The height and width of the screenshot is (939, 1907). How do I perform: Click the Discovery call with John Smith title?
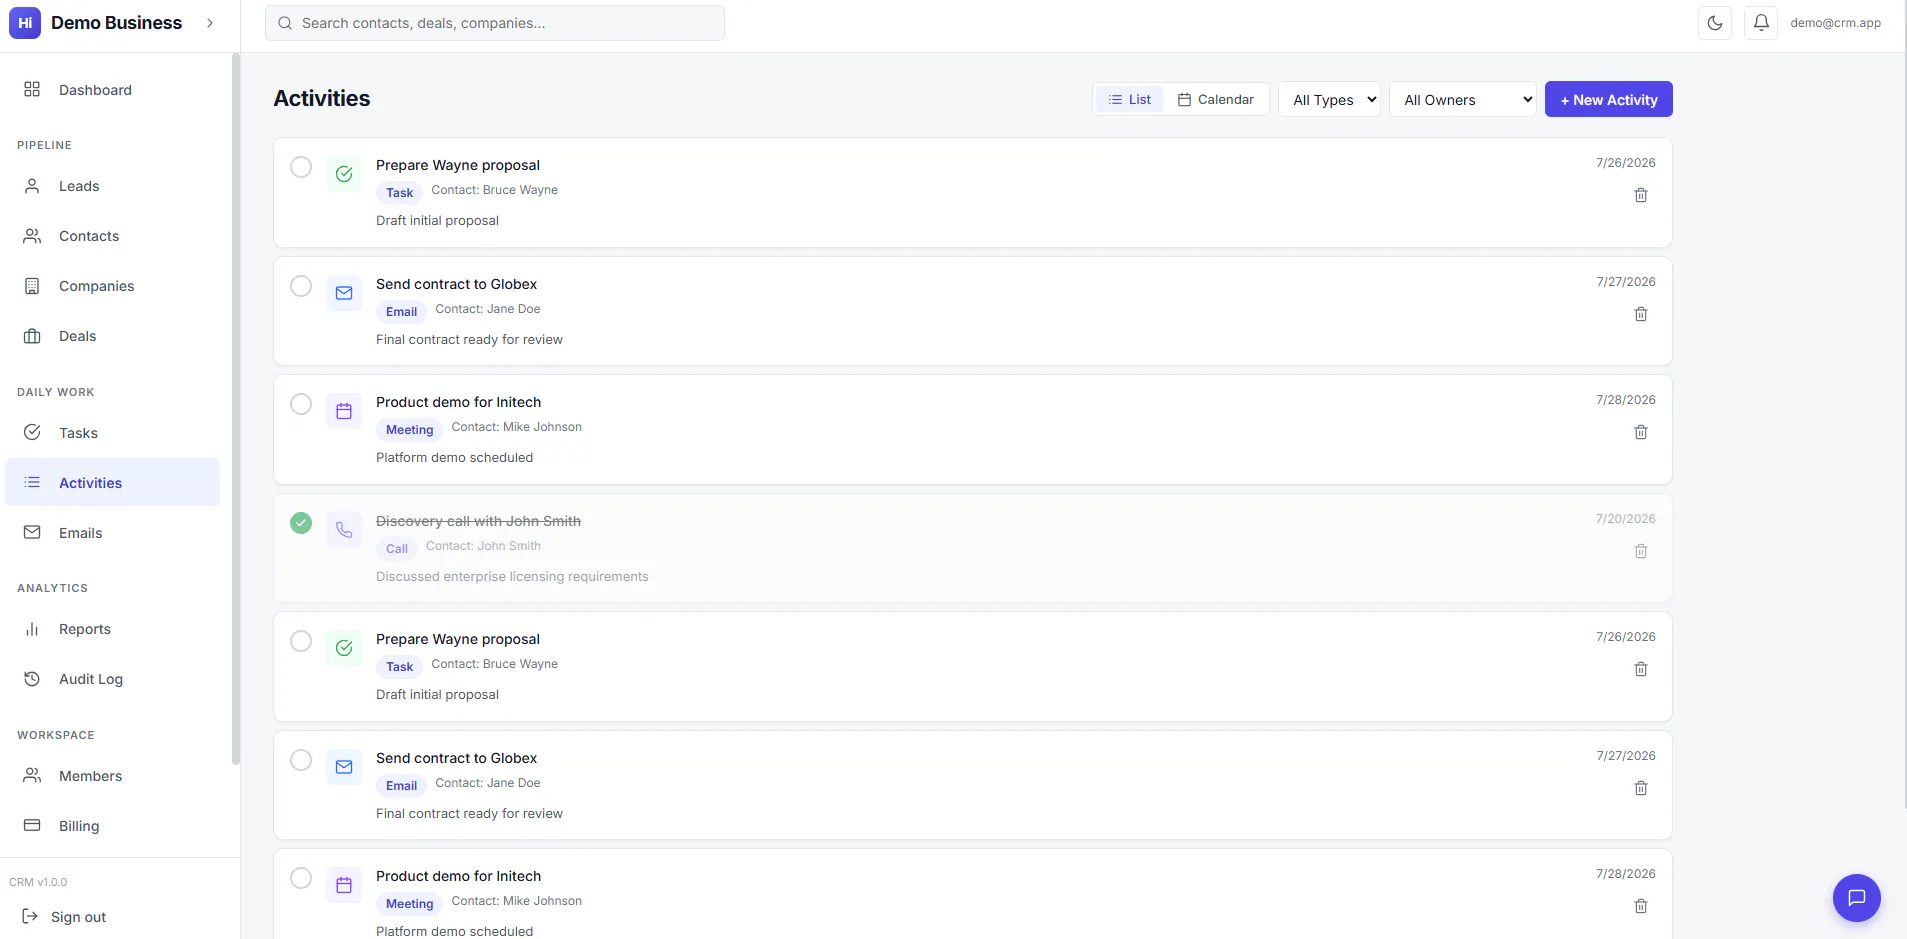coord(478,521)
